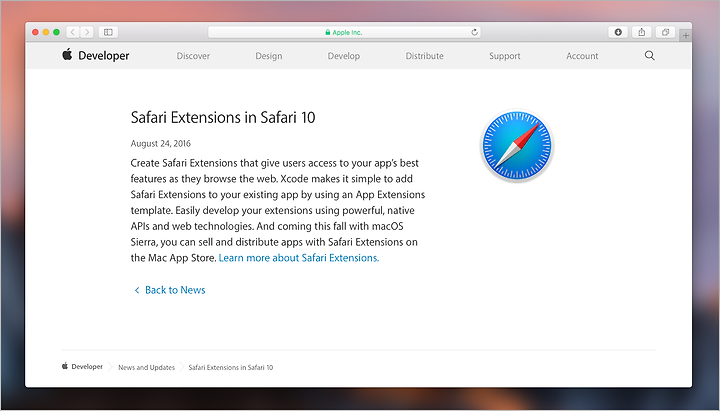The image size is (720, 411).
Task: Close the window with the red button
Action: [x=35, y=32]
